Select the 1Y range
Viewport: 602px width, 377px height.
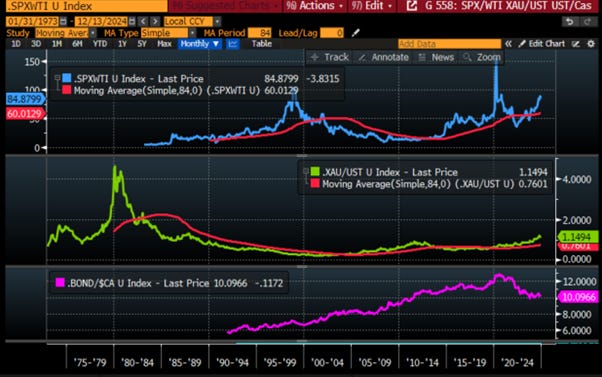[122, 44]
